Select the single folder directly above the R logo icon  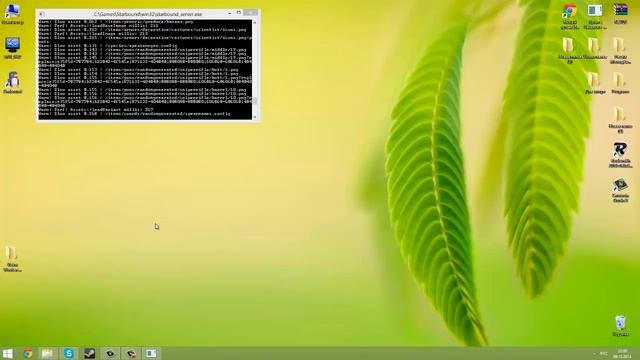coord(620,120)
